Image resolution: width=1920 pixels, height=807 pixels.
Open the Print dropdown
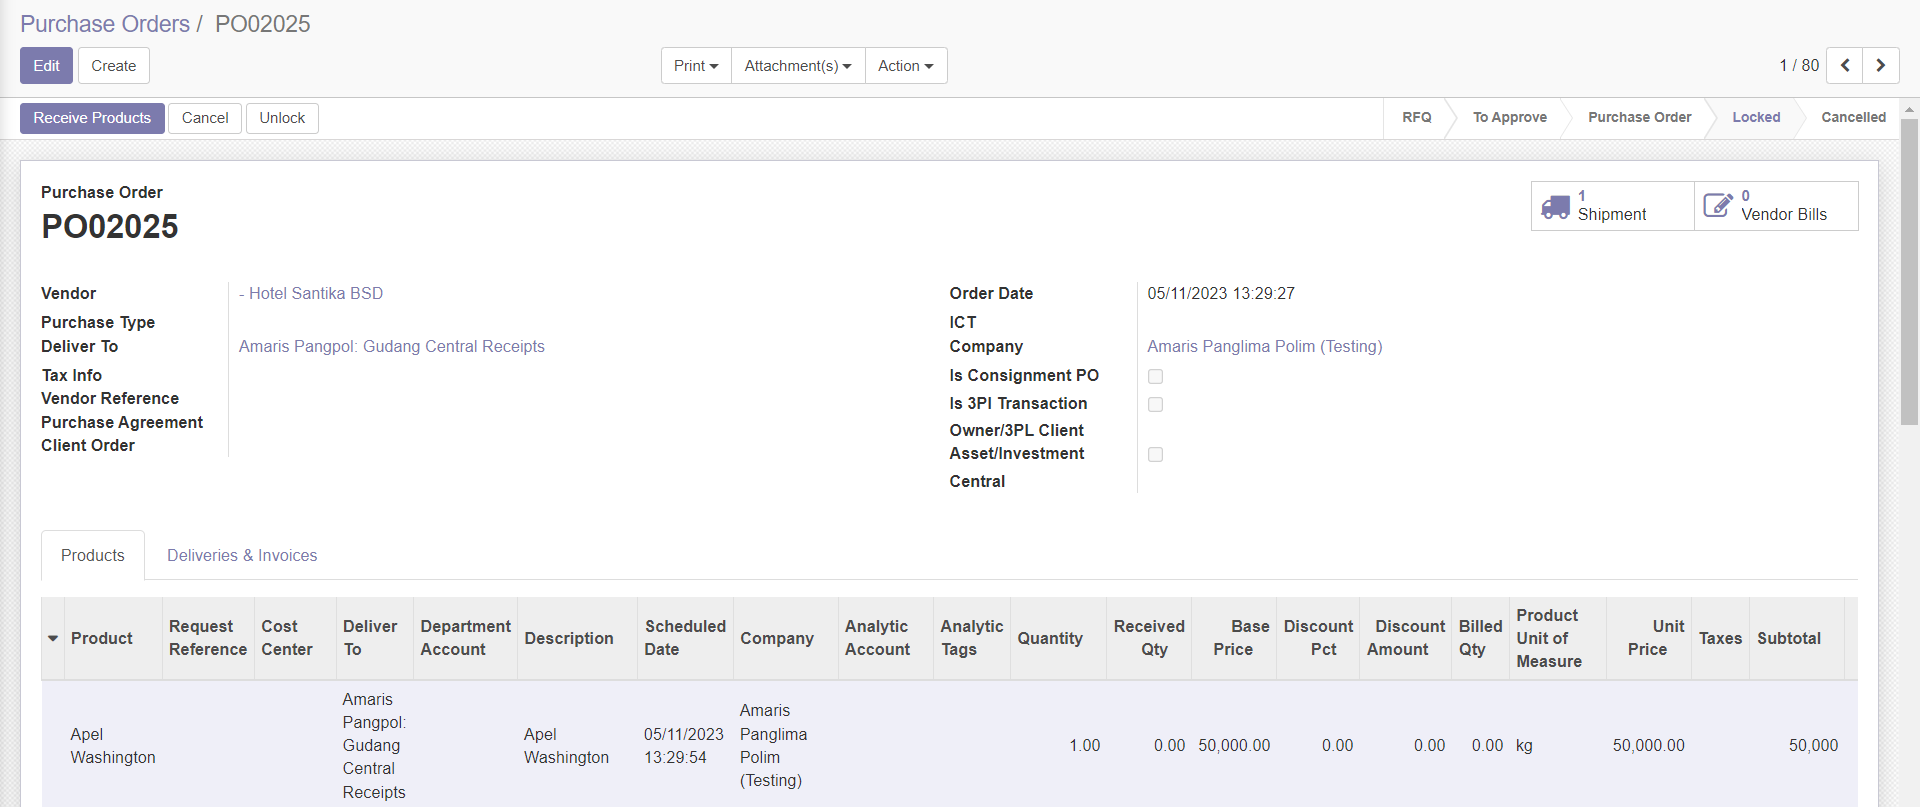(696, 66)
